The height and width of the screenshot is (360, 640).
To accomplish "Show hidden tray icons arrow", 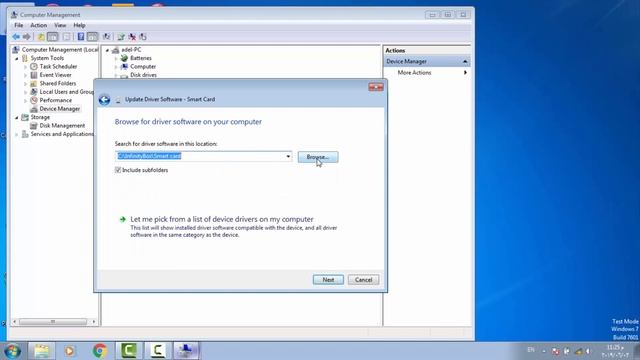I will pos(544,351).
